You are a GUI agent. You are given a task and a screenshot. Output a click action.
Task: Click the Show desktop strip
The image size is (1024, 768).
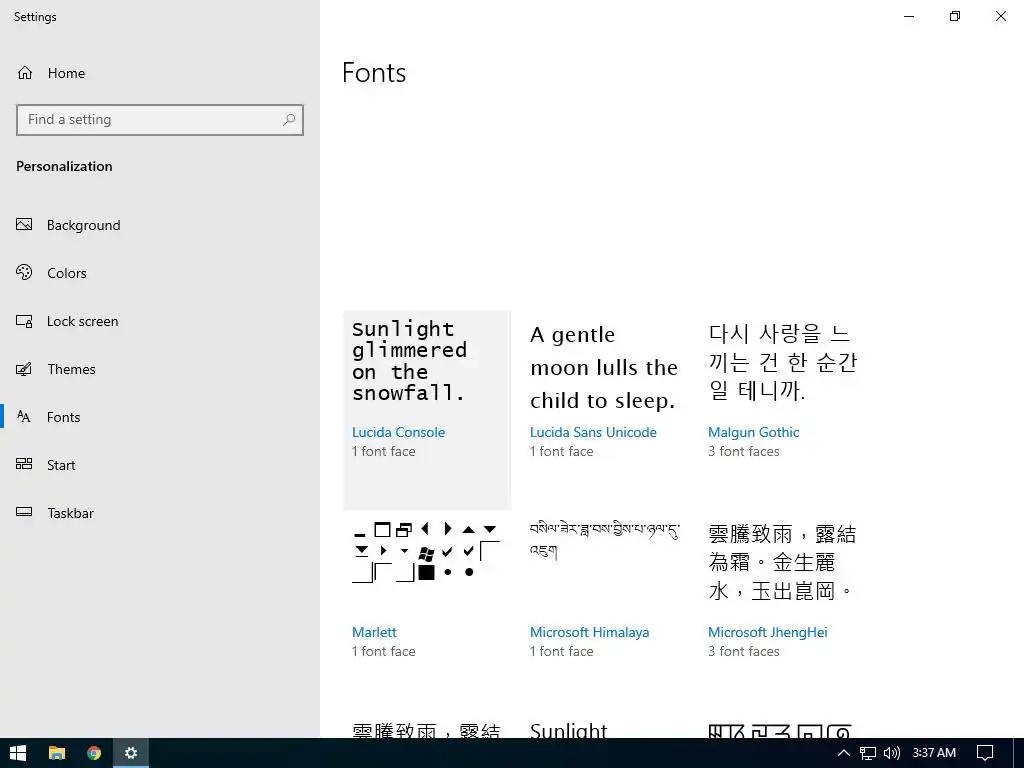tap(1021, 753)
